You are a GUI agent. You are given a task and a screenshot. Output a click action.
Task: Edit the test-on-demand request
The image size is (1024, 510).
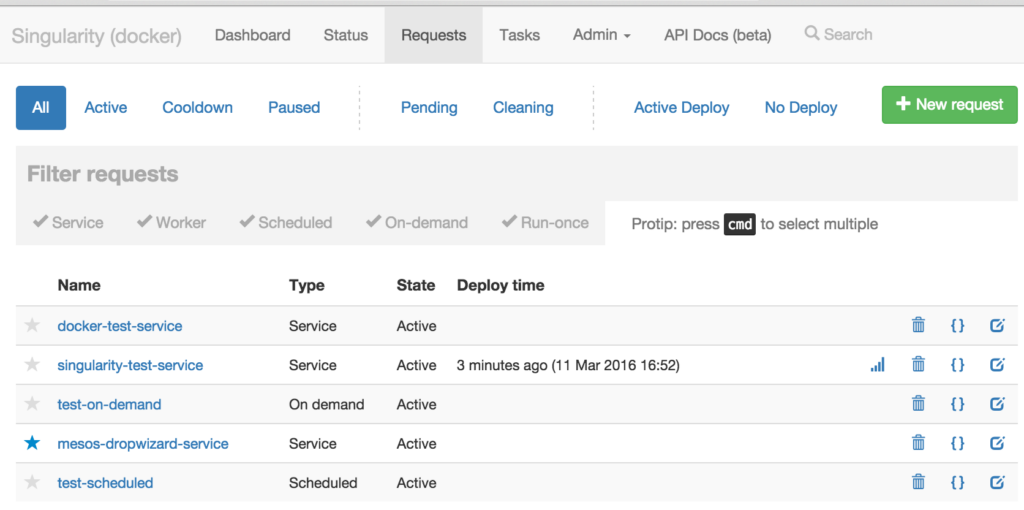pyautogui.click(x=996, y=404)
